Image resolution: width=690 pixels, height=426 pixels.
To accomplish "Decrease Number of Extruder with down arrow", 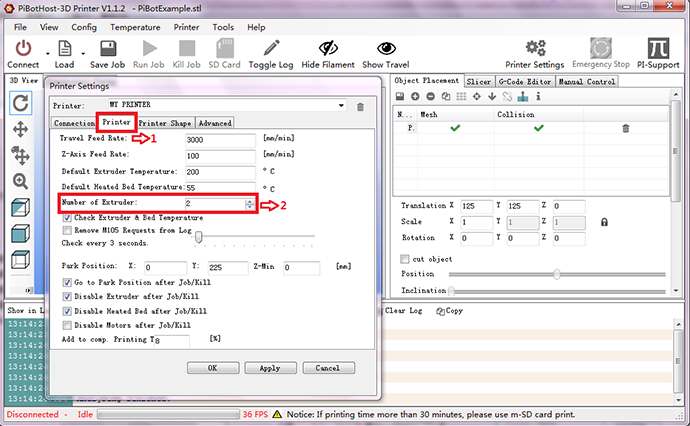I will pyautogui.click(x=250, y=207).
